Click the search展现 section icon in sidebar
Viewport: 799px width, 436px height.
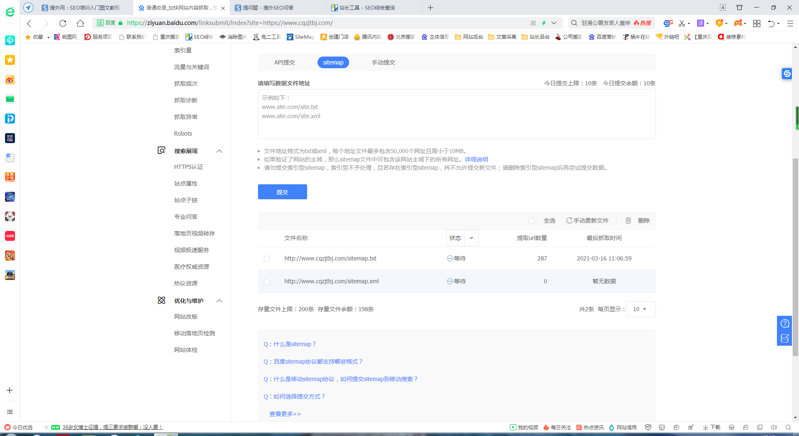[x=161, y=151]
